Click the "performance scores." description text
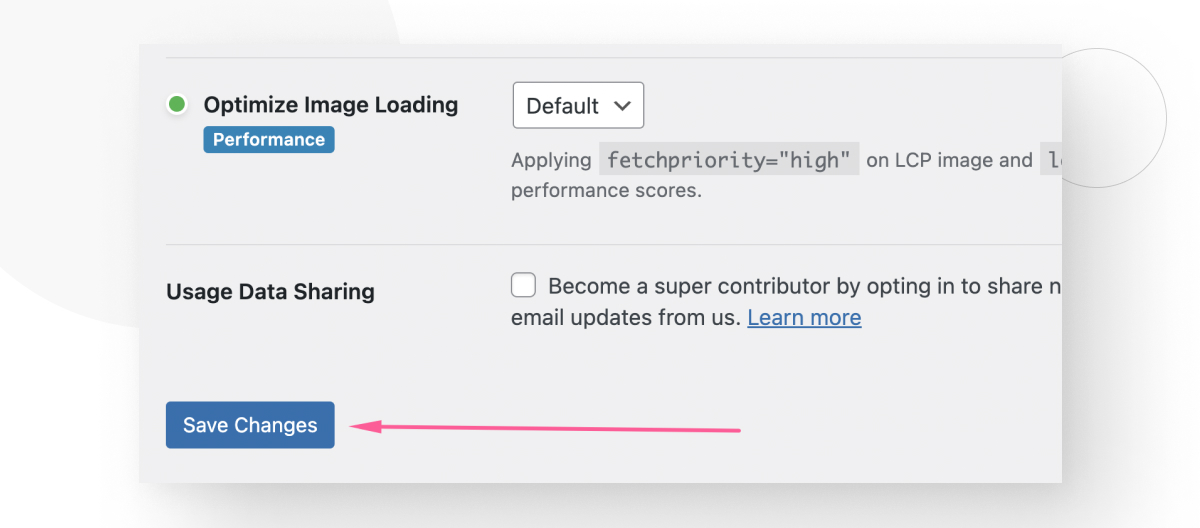This screenshot has height=528, width=1200. 606,190
